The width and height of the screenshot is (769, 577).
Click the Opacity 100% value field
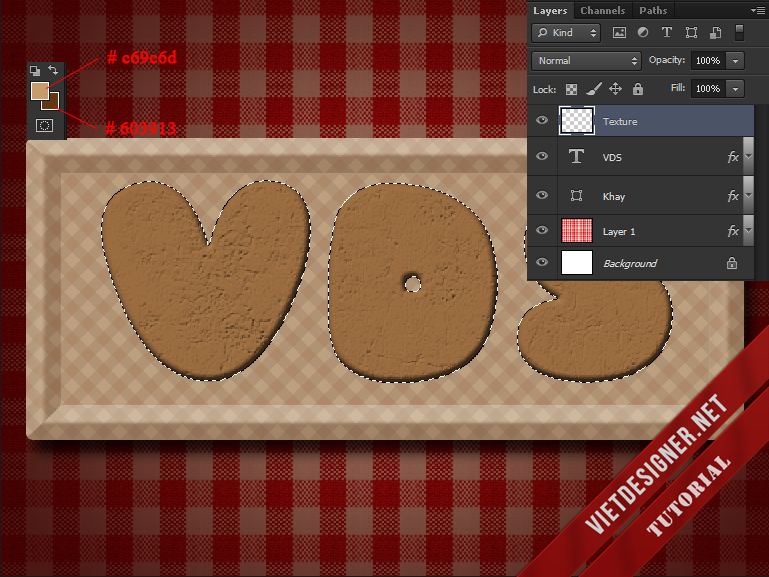[708, 61]
